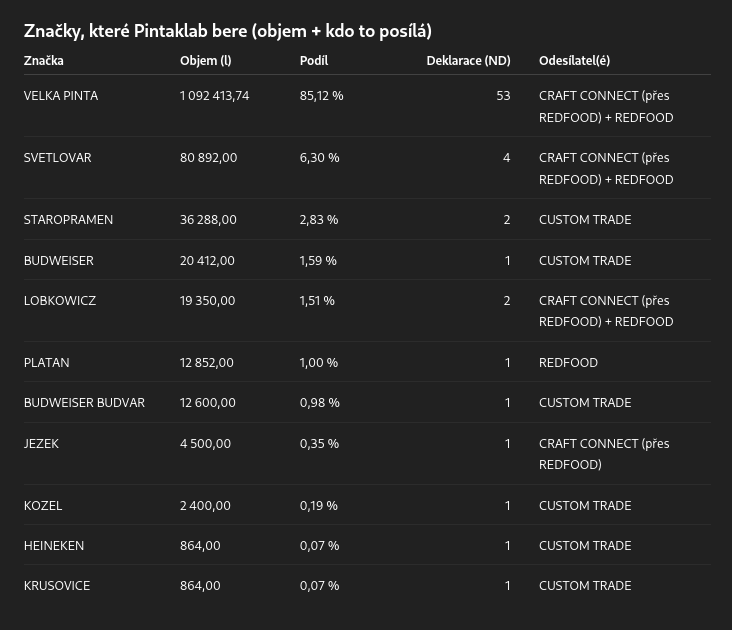Click the table title heading
Viewport: 732px width, 630px height.
(227, 31)
